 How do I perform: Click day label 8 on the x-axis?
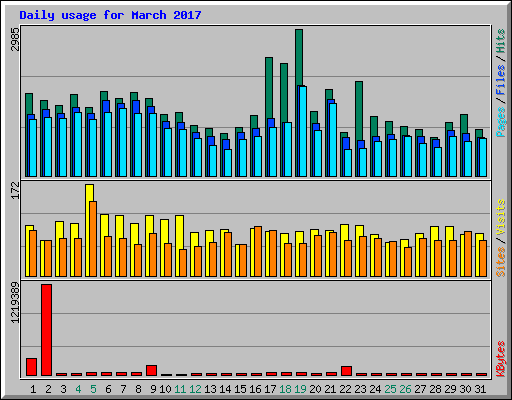pyautogui.click(x=138, y=389)
